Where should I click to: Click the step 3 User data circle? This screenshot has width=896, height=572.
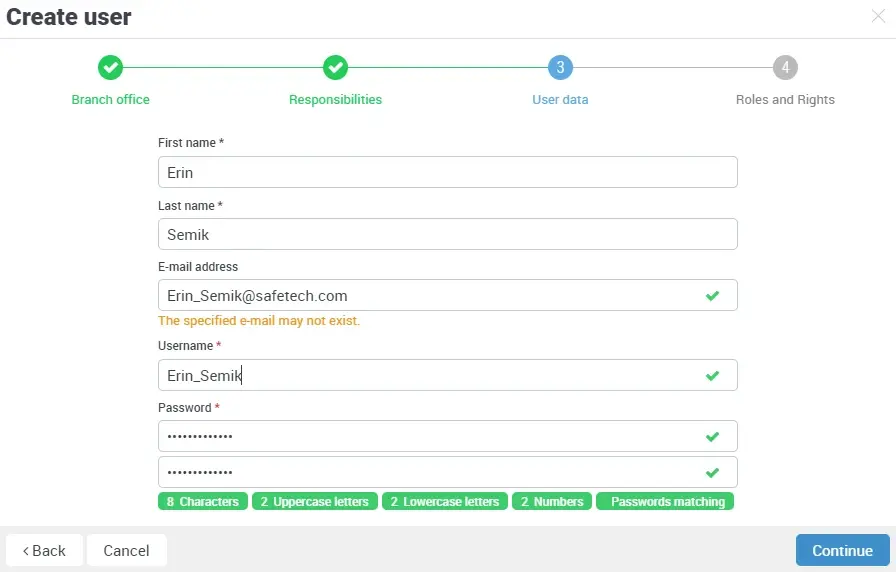(560, 67)
